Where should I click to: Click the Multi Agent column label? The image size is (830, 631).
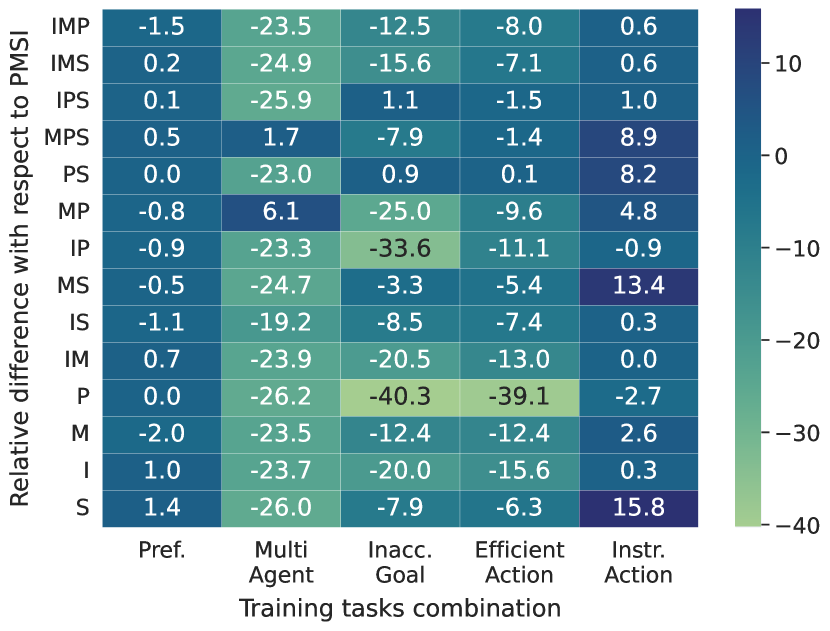point(281,562)
